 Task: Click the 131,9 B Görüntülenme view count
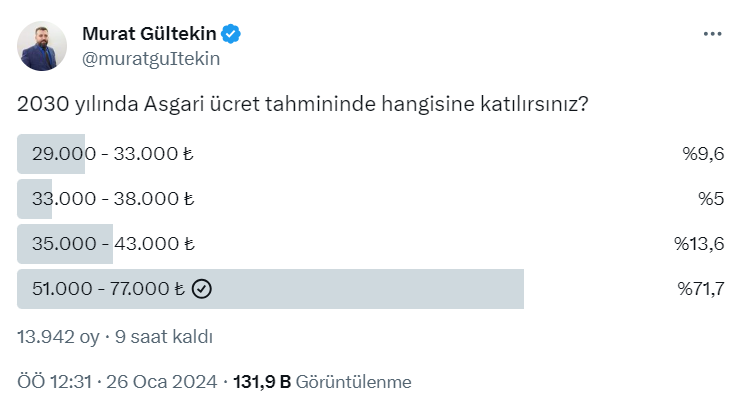coord(321,382)
